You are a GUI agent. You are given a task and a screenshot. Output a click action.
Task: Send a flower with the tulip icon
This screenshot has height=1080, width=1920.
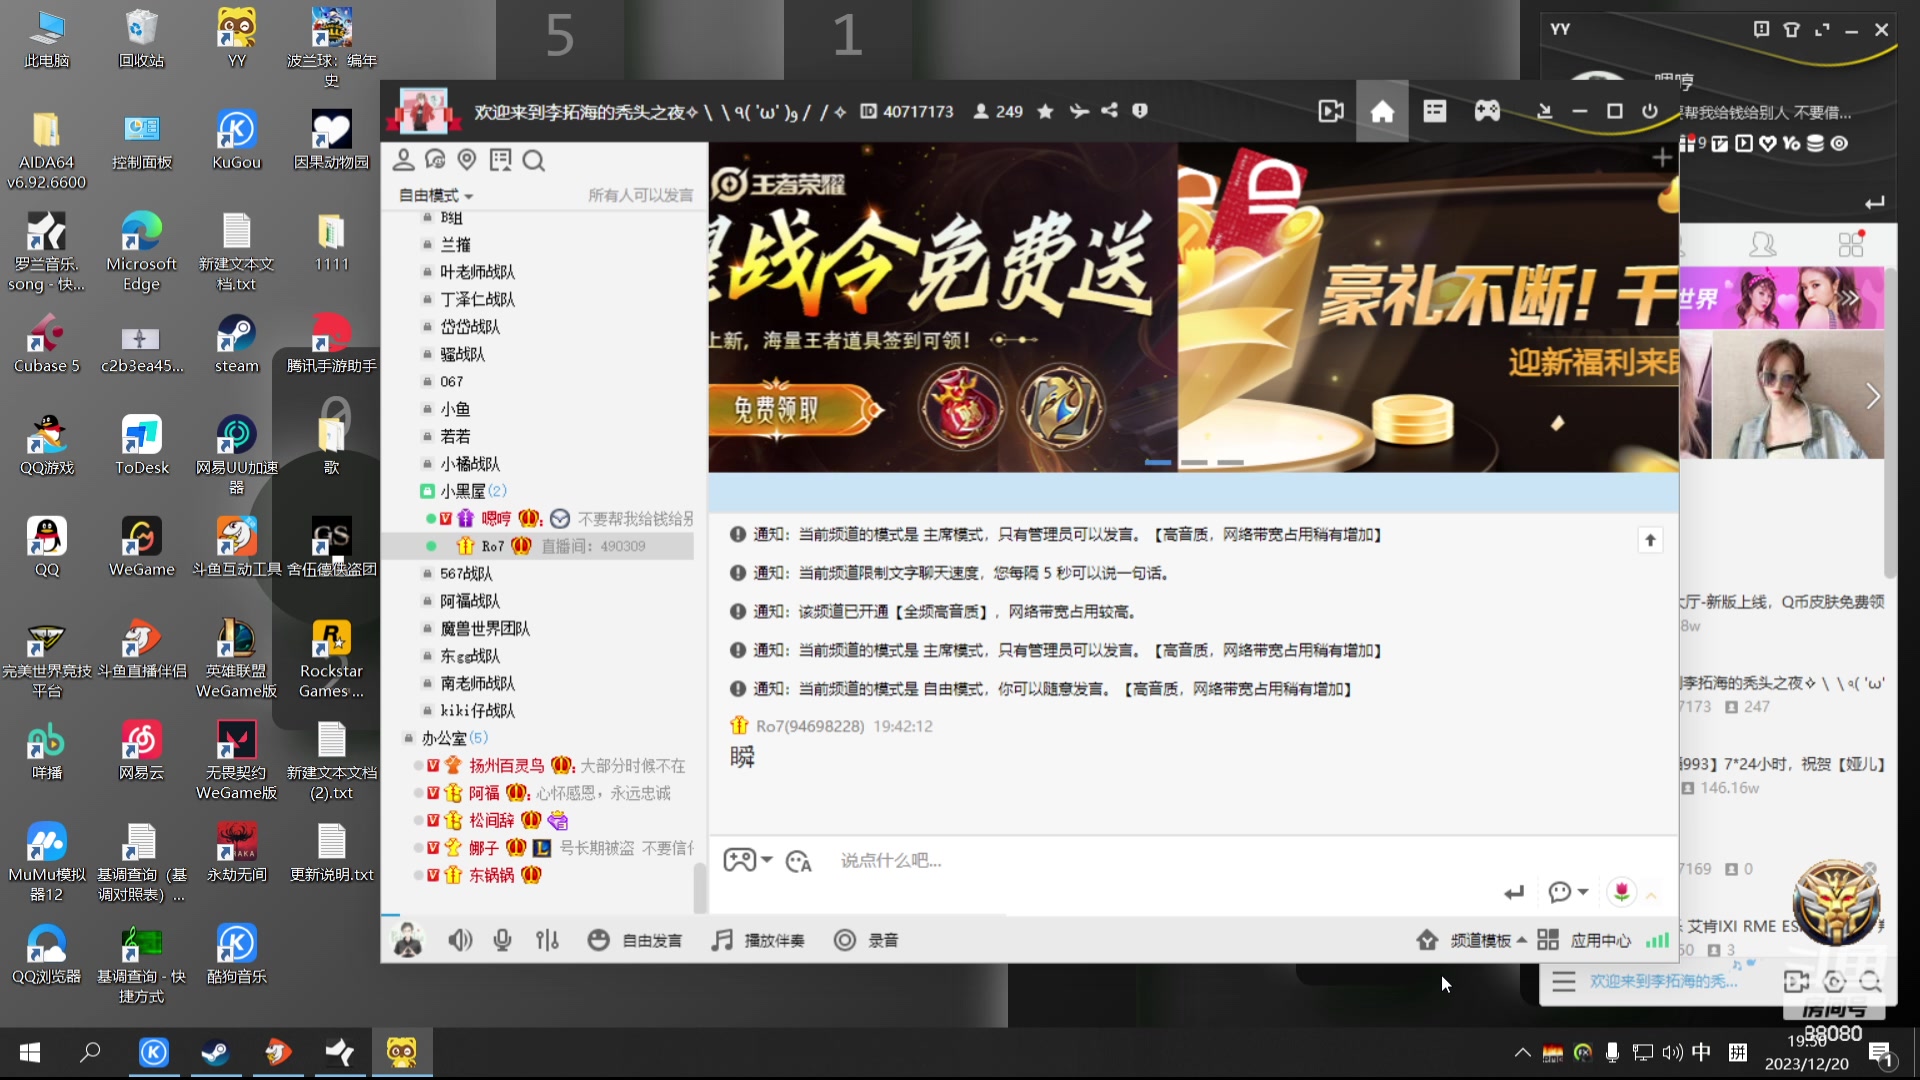pyautogui.click(x=1621, y=892)
